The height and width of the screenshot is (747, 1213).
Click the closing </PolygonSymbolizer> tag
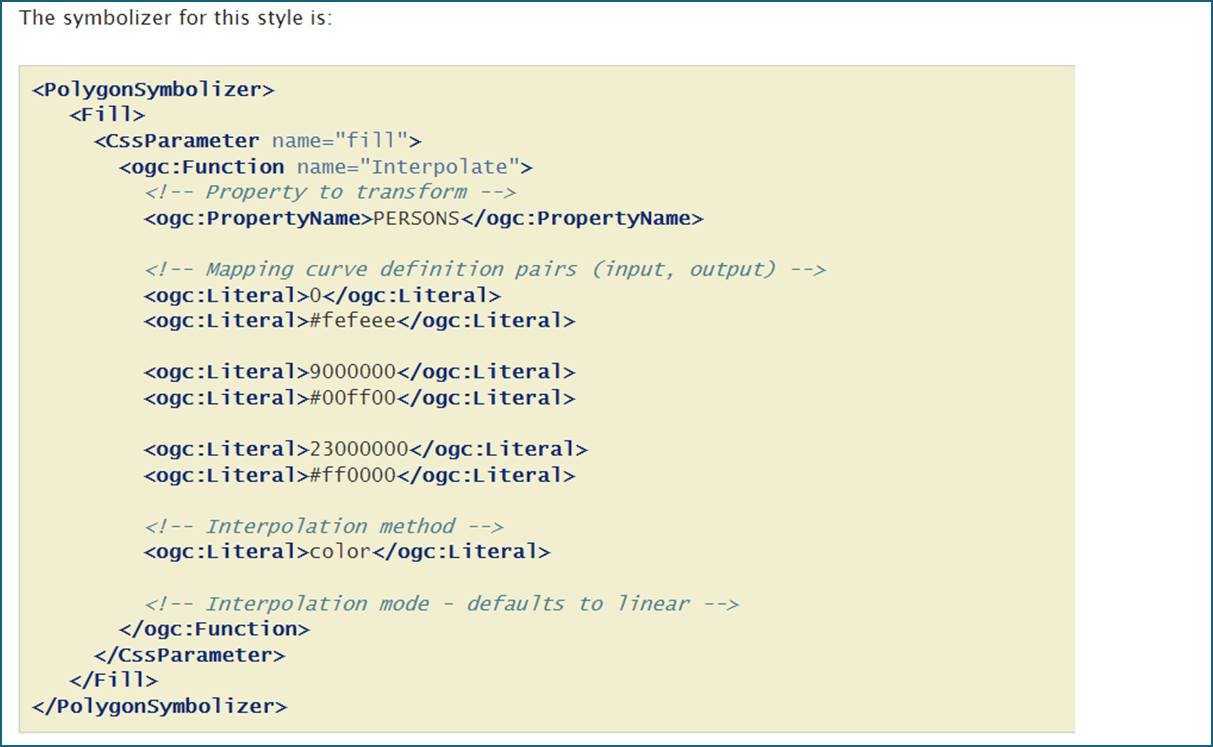[160, 706]
